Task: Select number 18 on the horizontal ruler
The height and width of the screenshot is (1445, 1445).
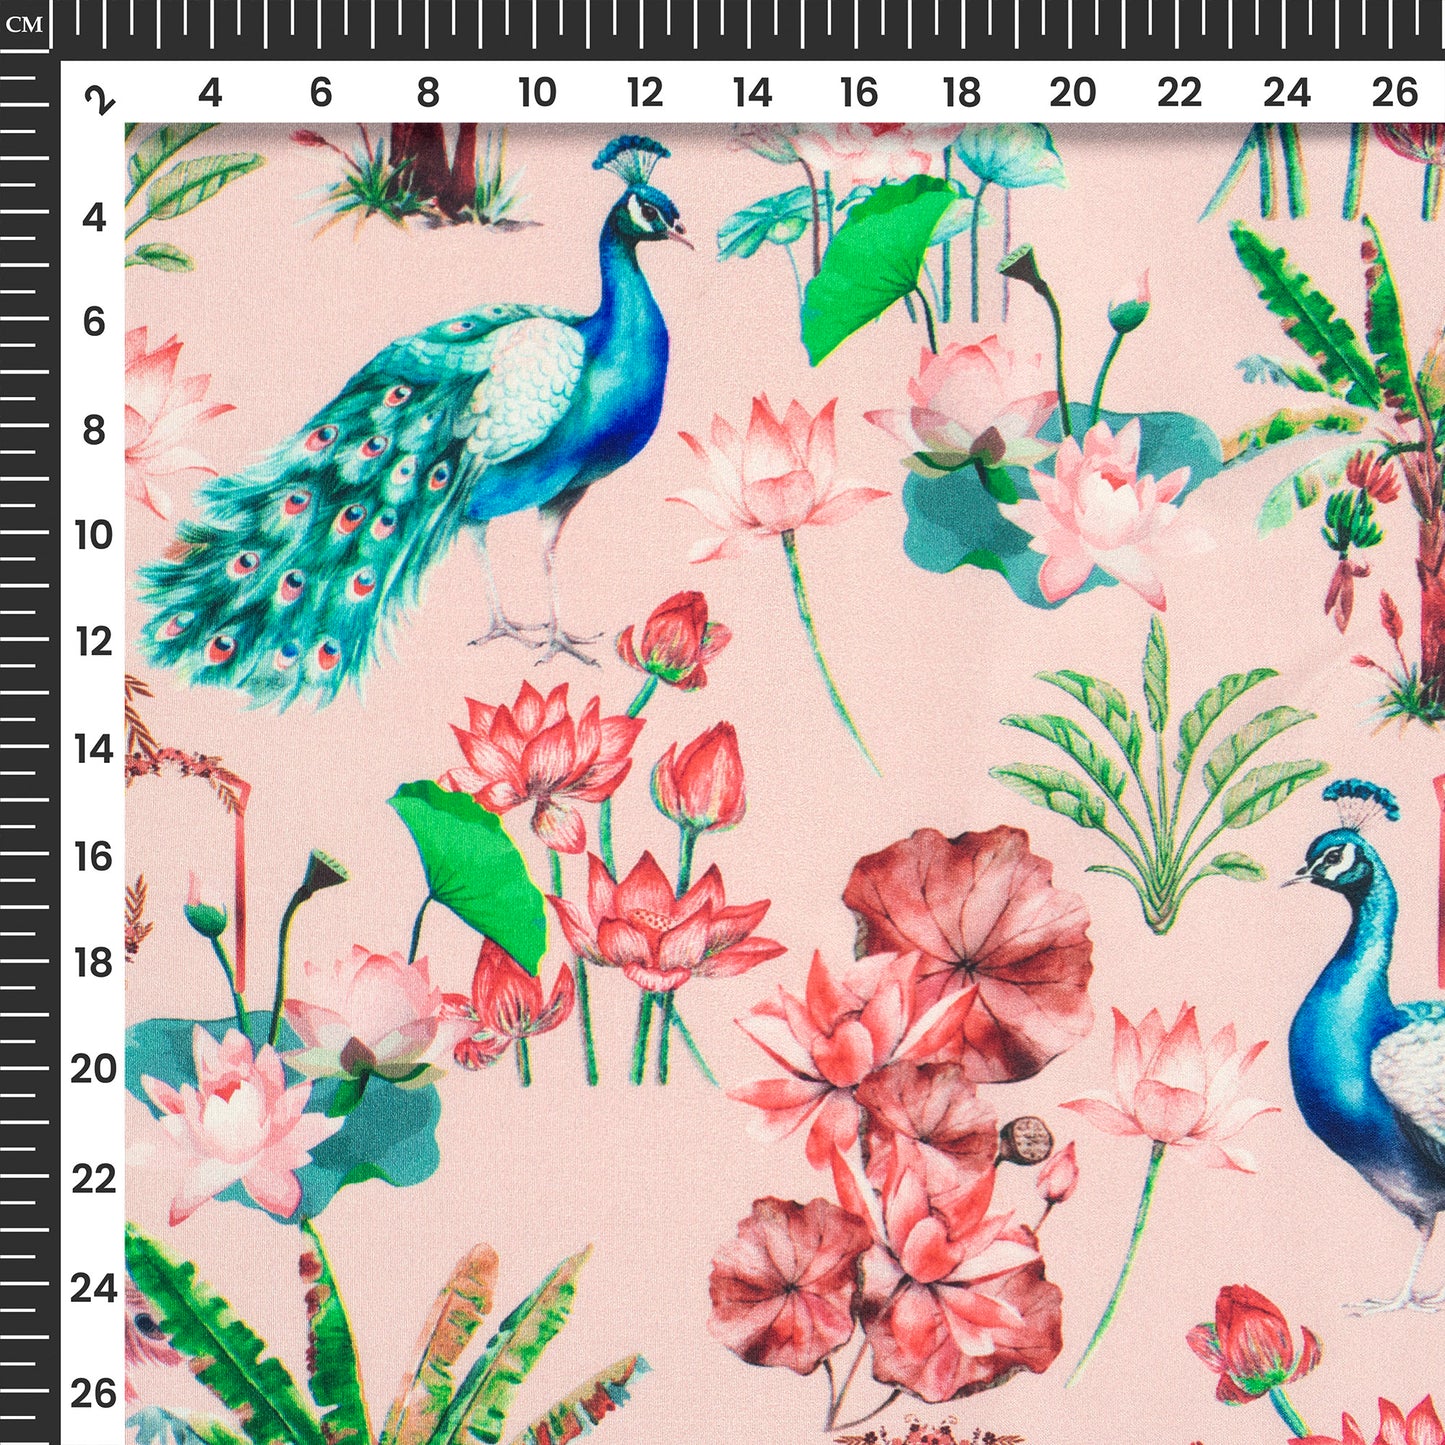Action: (962, 93)
